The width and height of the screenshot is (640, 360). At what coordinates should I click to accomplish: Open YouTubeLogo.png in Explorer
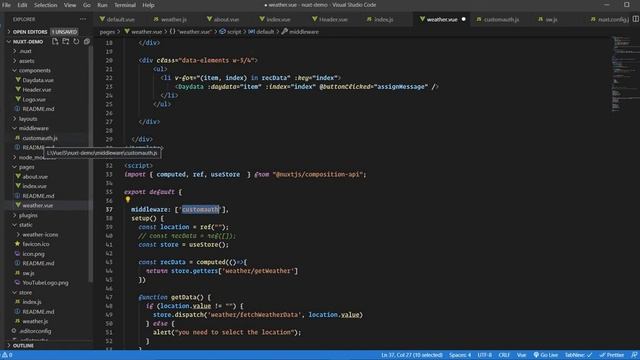coord(45,282)
